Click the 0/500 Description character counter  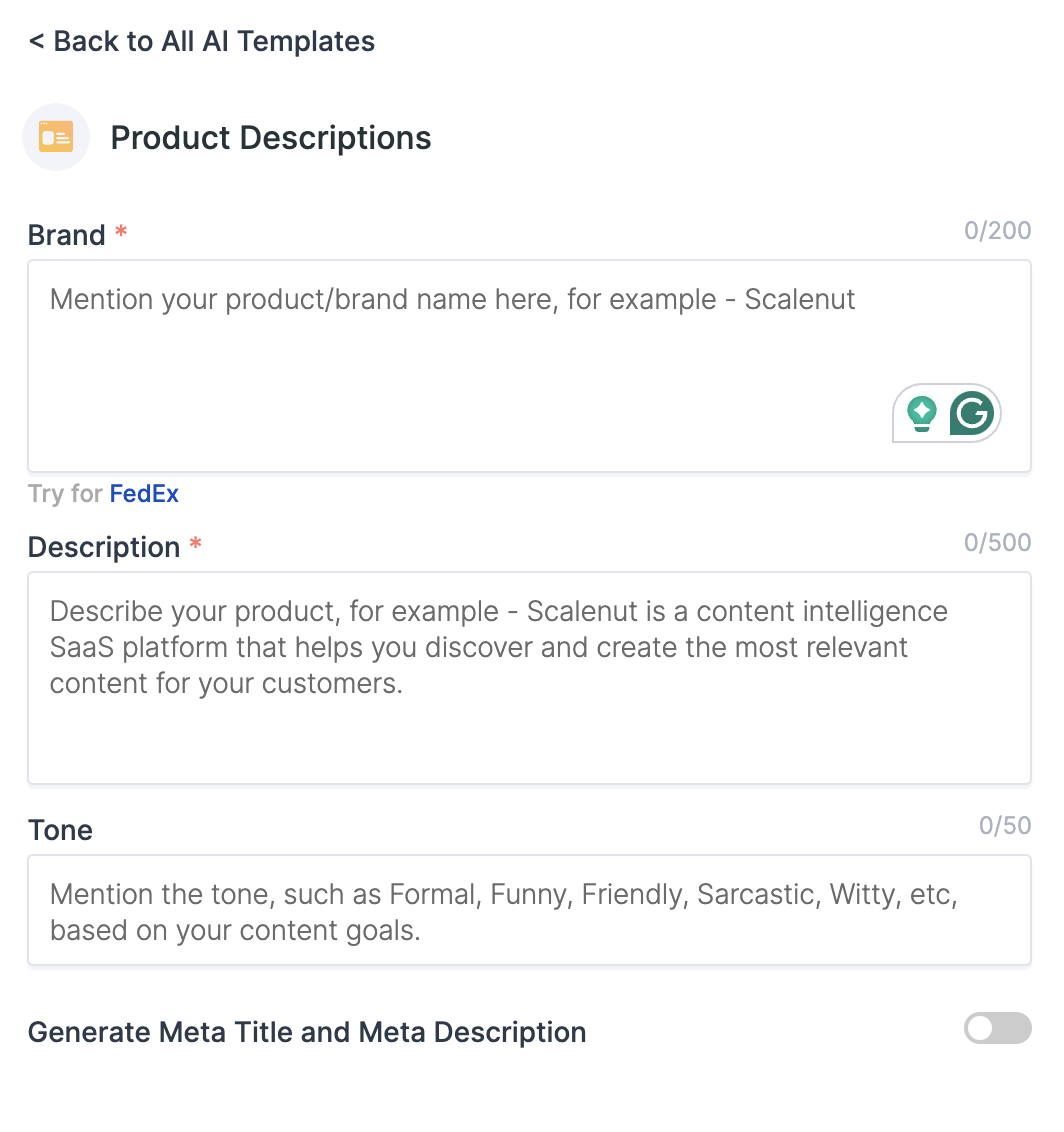(998, 542)
